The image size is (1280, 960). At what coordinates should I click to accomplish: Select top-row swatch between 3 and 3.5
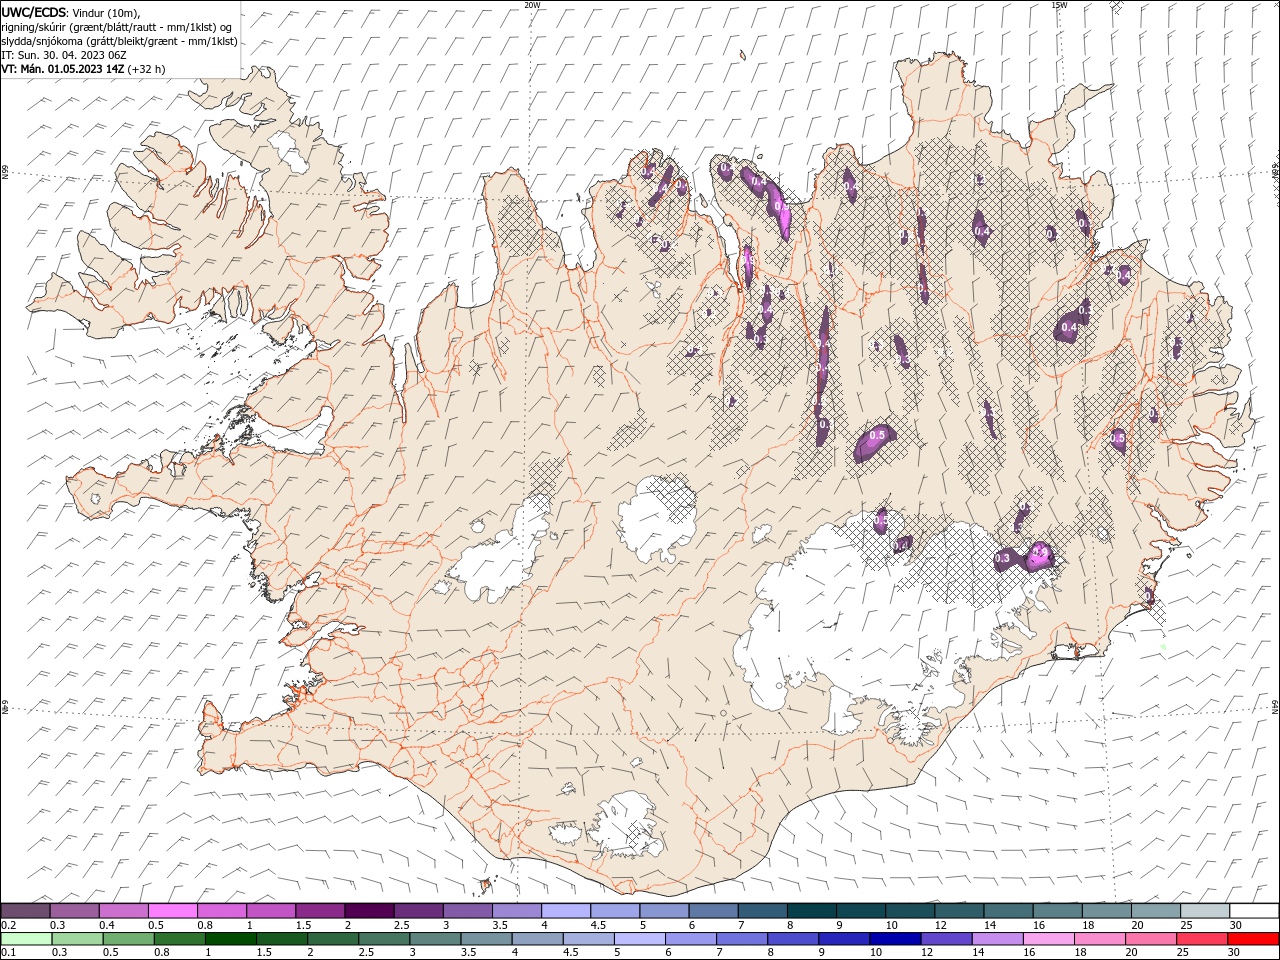click(466, 911)
